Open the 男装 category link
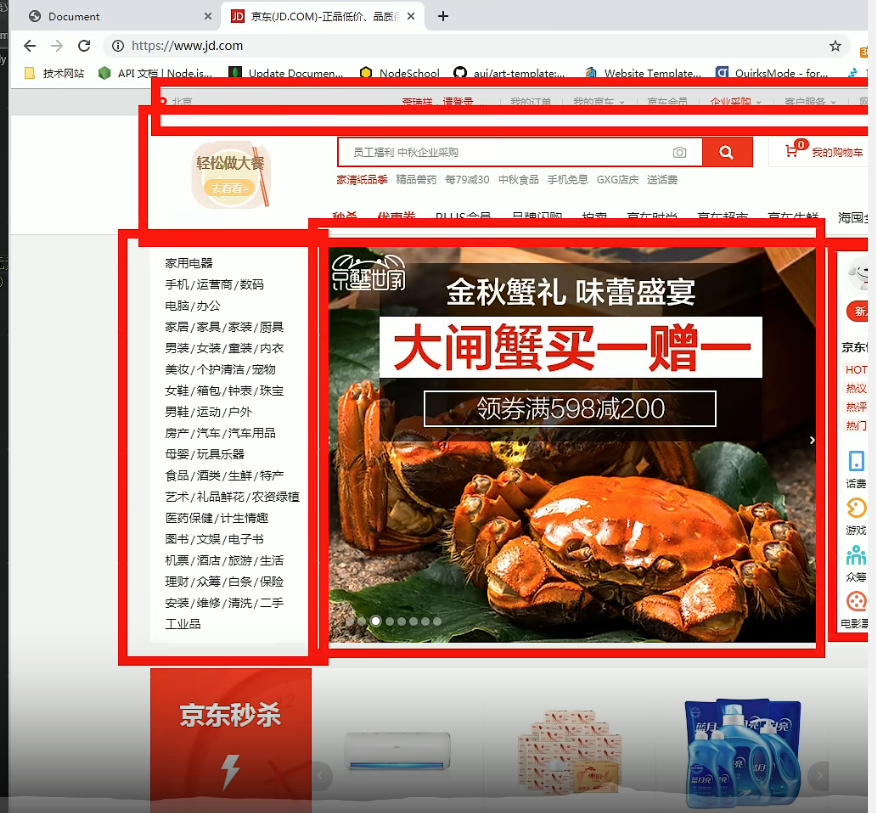The height and width of the screenshot is (813, 876). [x=177, y=348]
